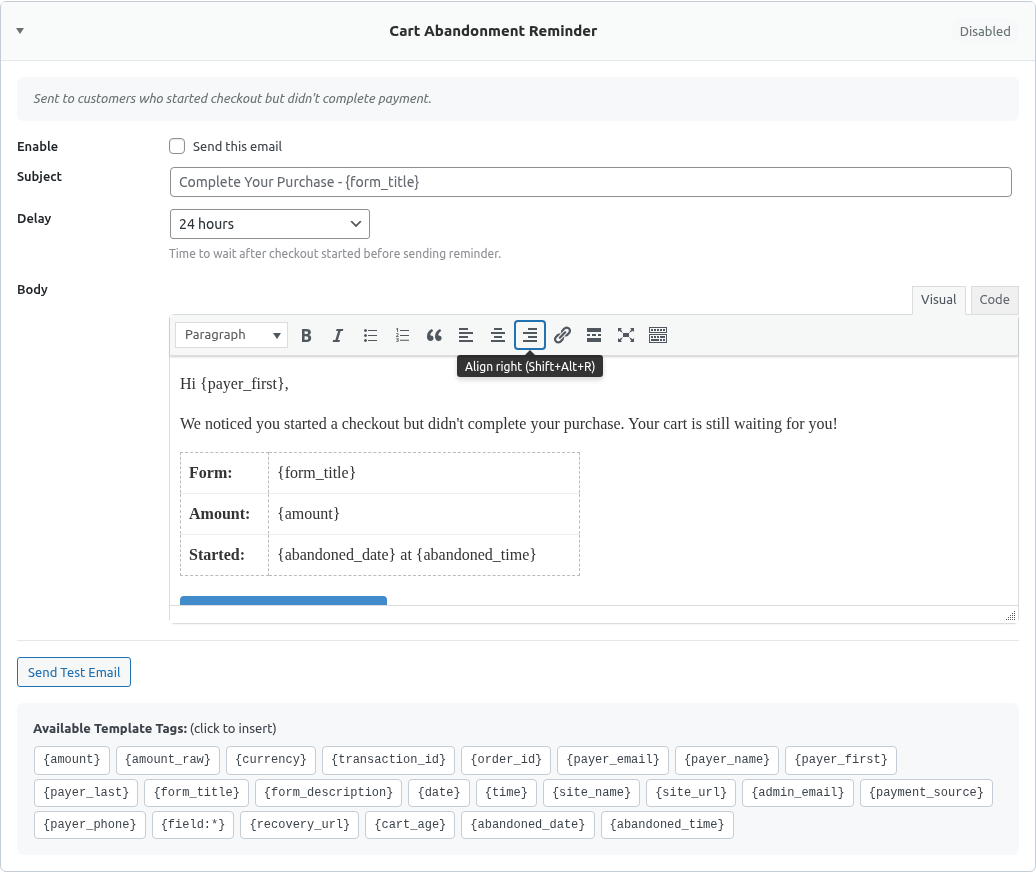Enable the Send this email checkbox
This screenshot has width=1036, height=872.
[177, 146]
